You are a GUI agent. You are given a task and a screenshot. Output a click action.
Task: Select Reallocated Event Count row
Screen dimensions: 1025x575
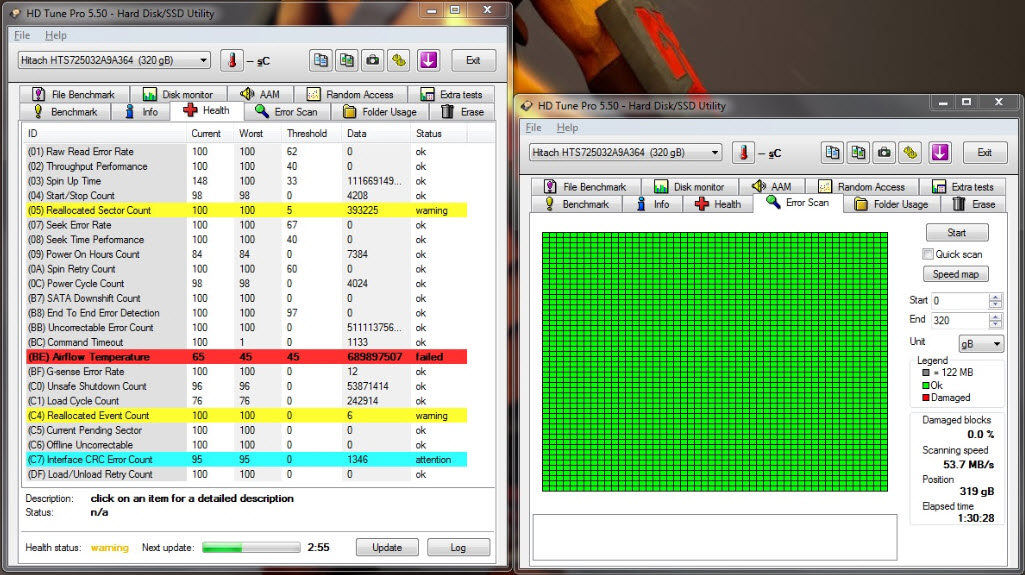pyautogui.click(x=246, y=416)
